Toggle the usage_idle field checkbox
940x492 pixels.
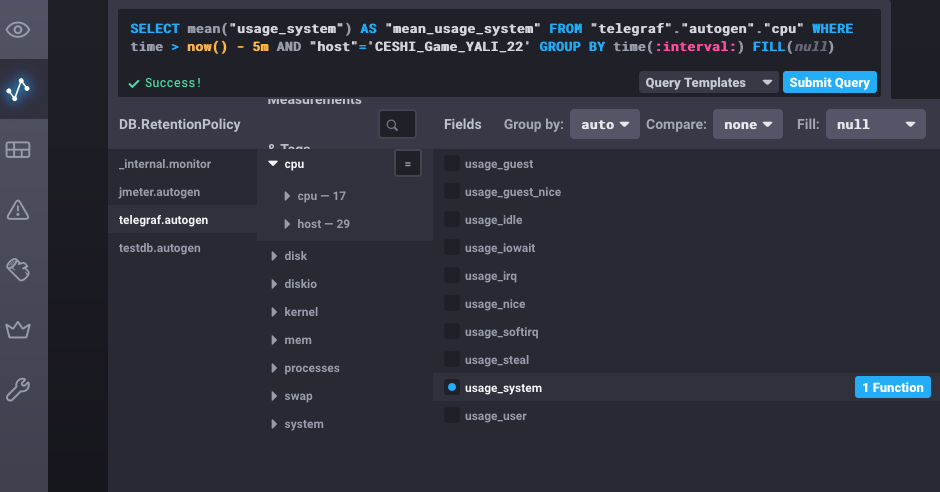tap(451, 219)
